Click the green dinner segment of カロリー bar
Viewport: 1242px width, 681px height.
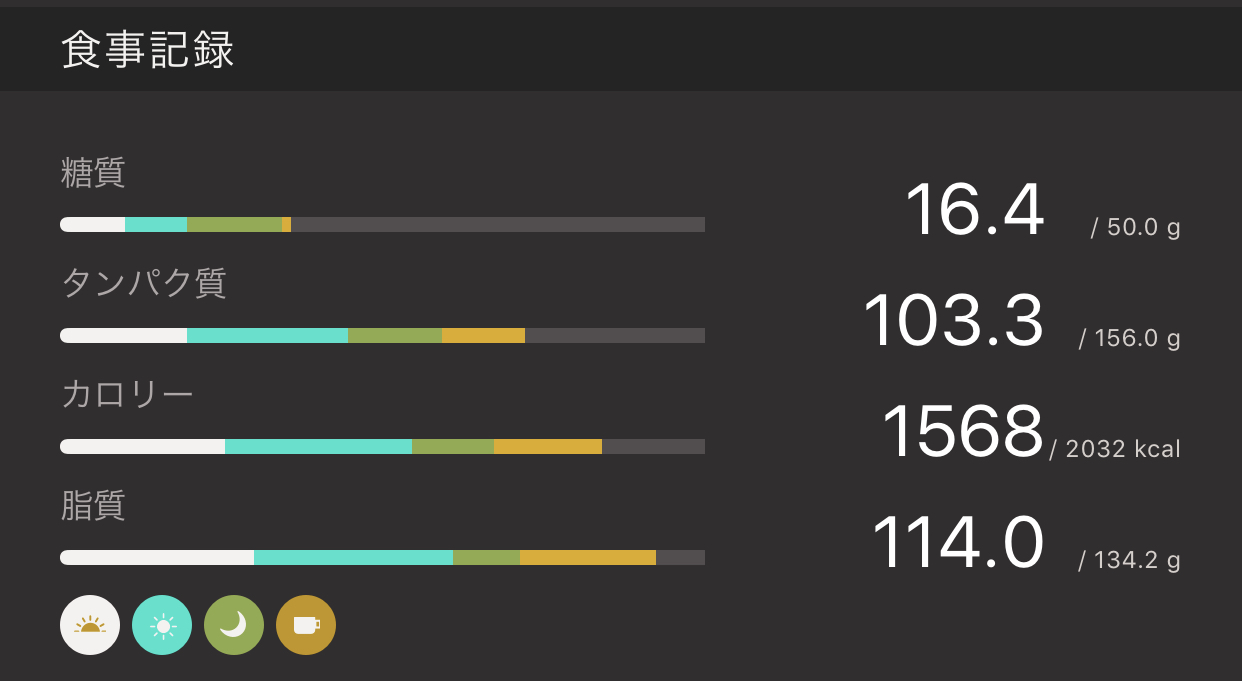point(453,446)
